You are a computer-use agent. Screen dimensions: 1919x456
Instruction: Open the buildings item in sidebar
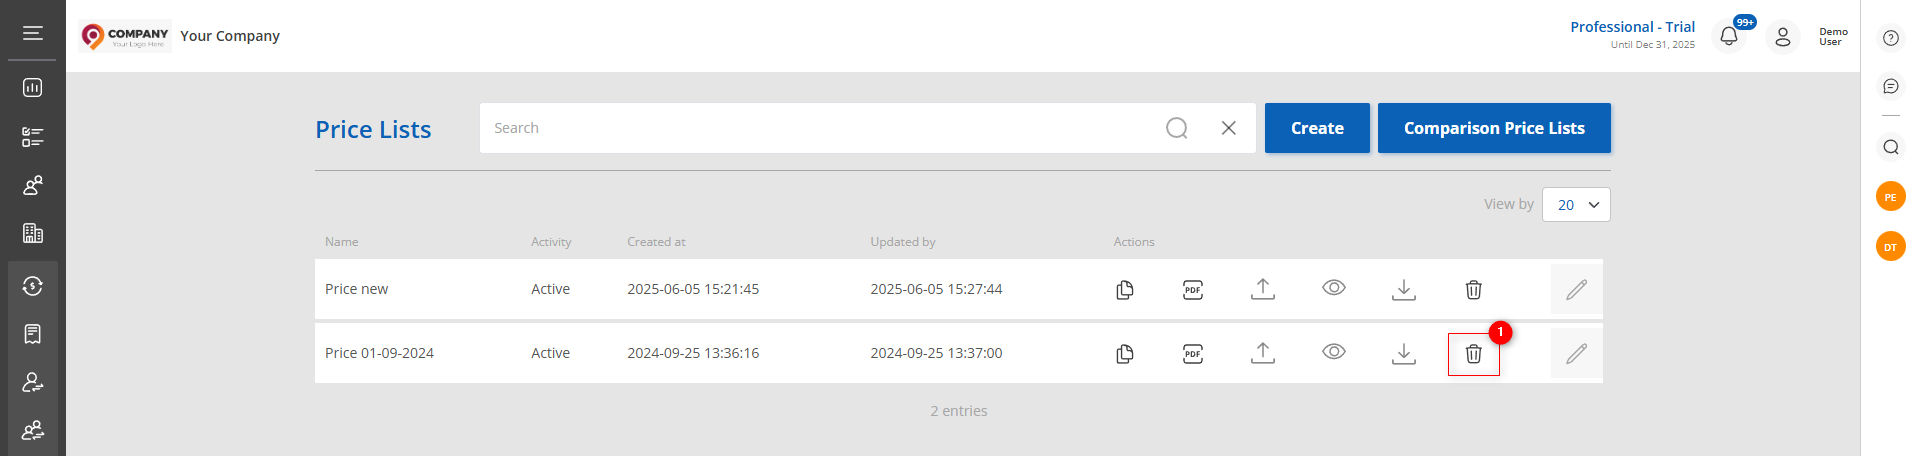point(33,233)
